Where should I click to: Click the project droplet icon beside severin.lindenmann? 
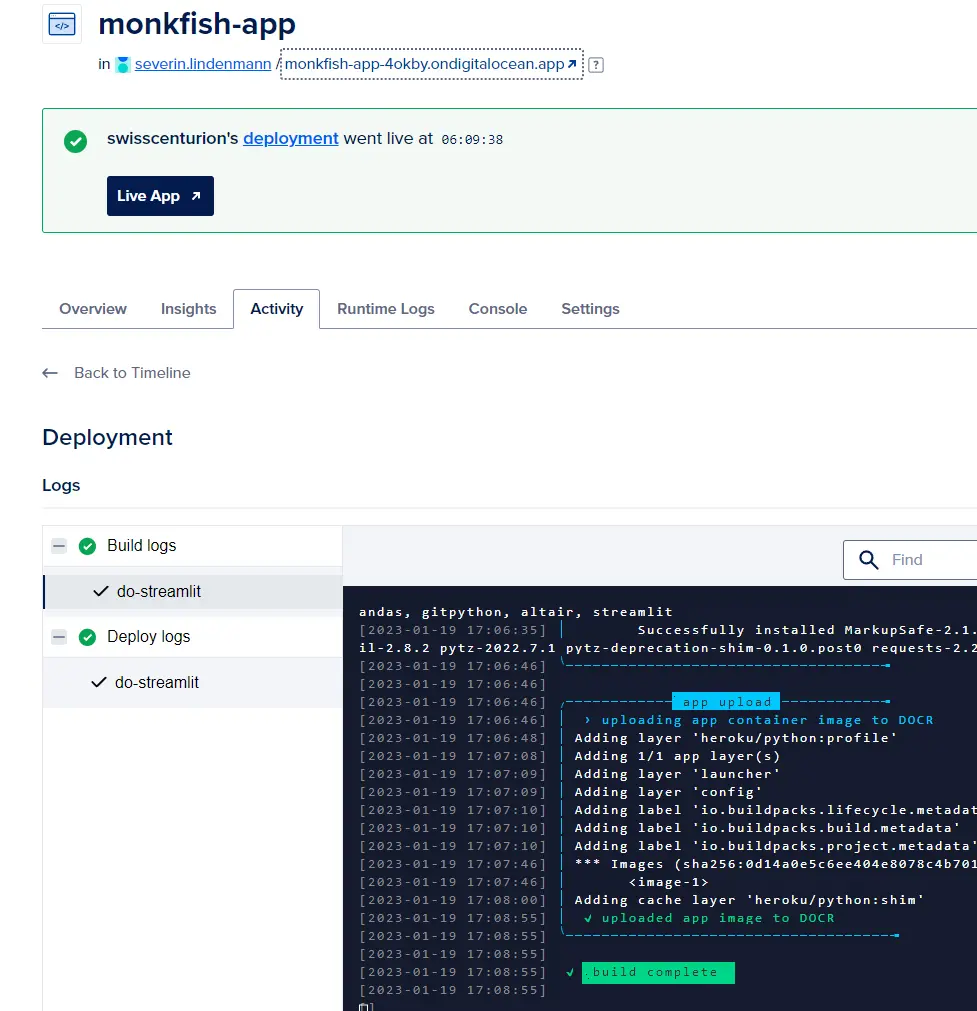(x=123, y=64)
